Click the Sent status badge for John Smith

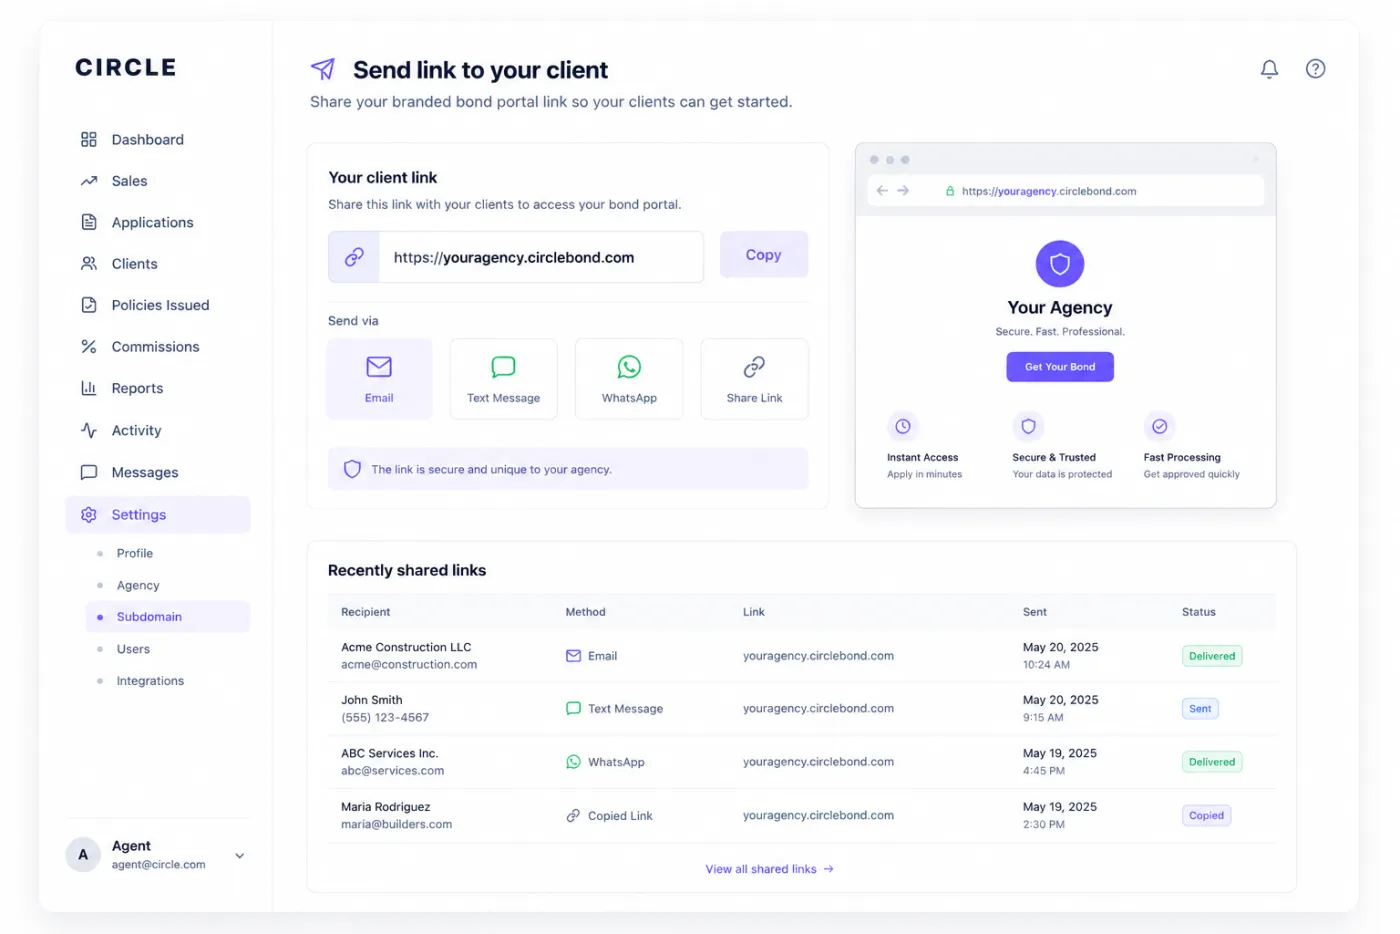click(1200, 709)
